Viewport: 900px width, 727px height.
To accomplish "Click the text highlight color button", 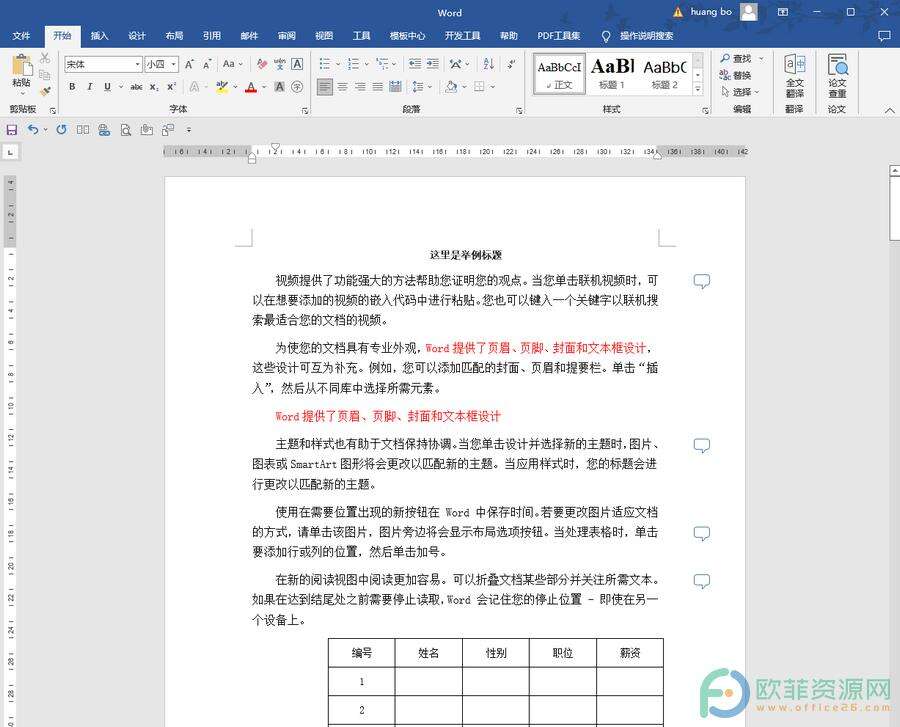I will (222, 87).
